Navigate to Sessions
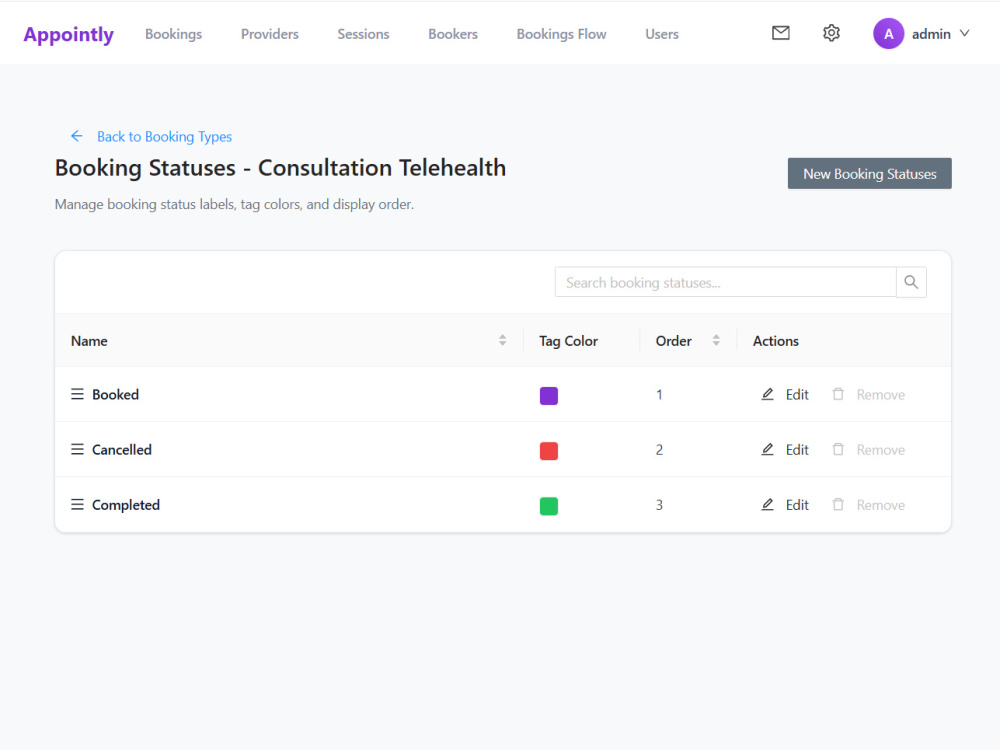Screen dimensions: 1000x750 click(364, 34)
